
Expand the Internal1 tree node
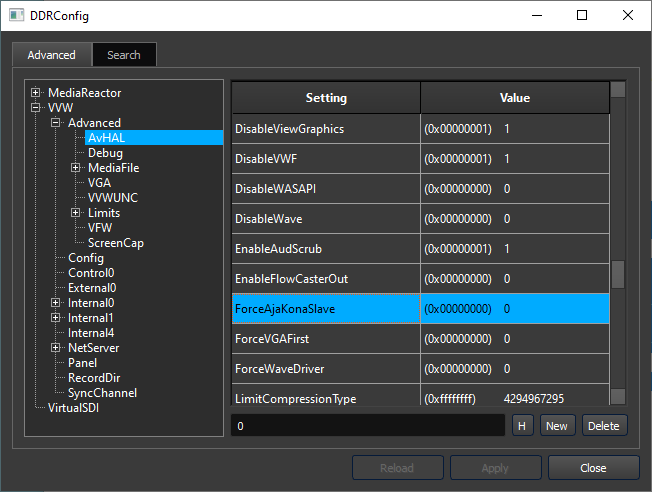point(56,317)
